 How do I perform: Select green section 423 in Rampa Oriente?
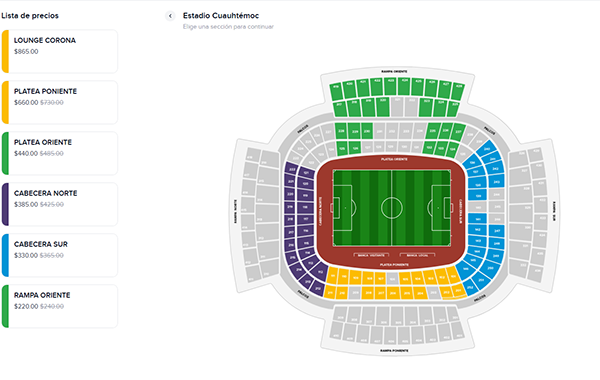point(390,86)
